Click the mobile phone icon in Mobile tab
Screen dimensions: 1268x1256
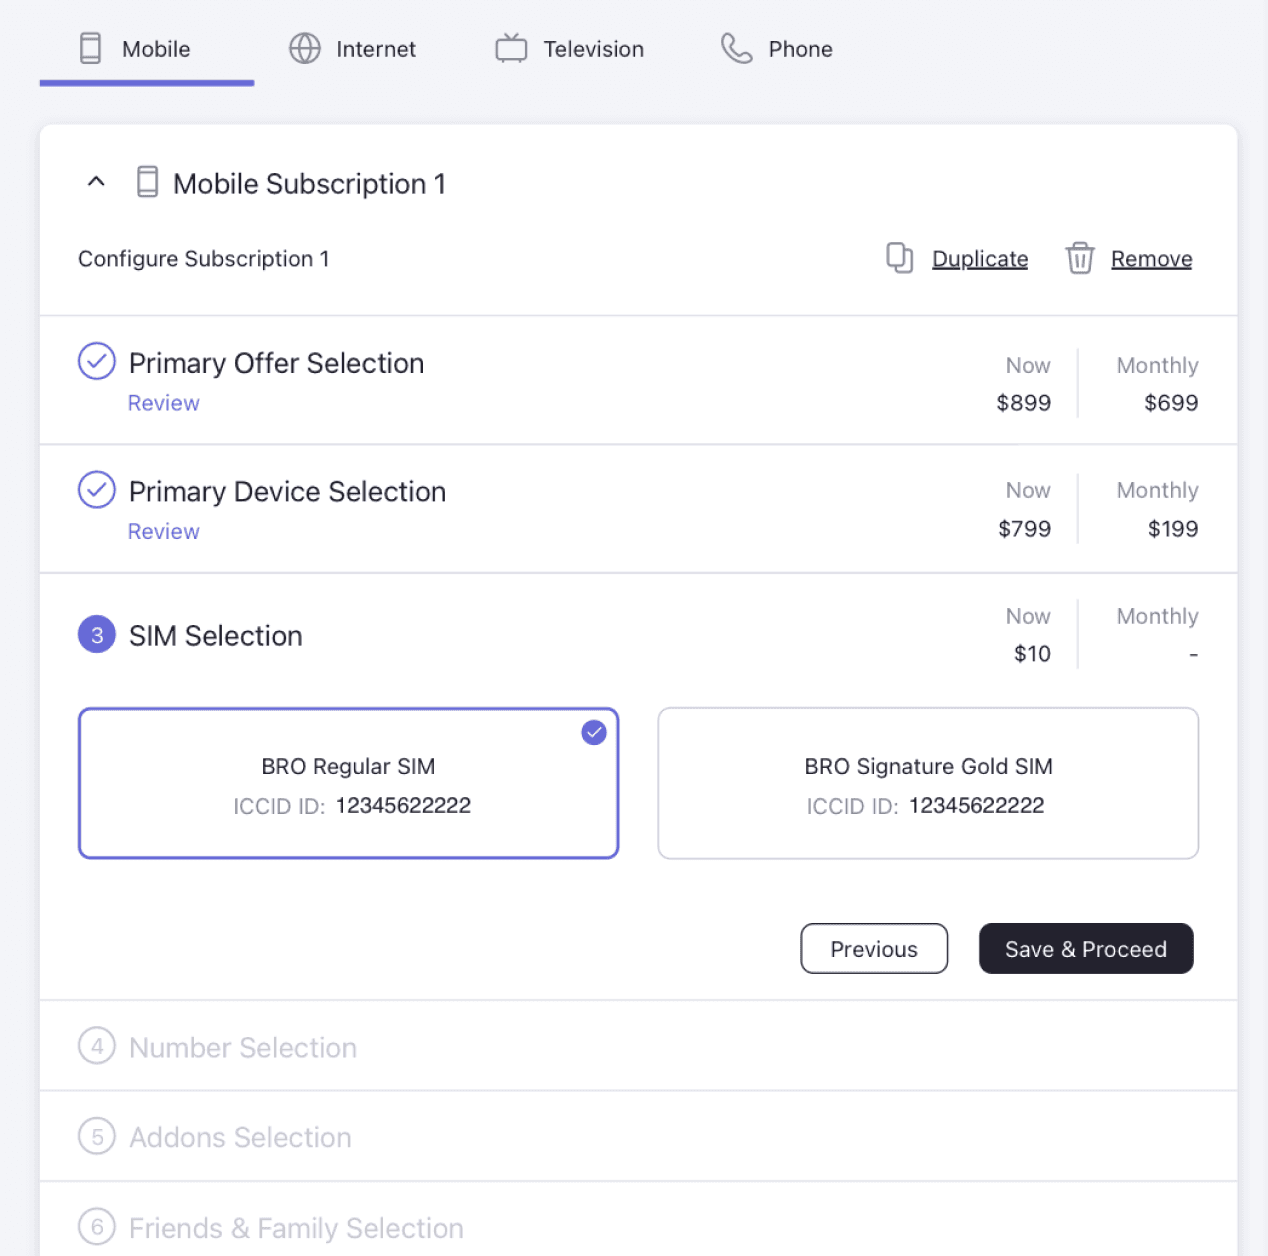point(90,48)
